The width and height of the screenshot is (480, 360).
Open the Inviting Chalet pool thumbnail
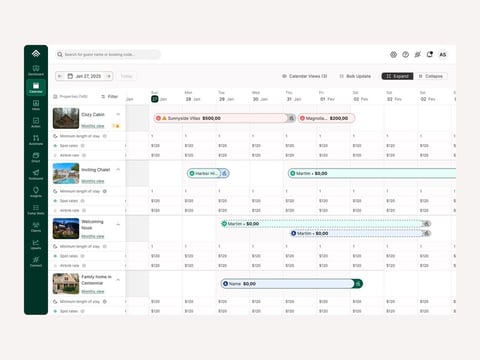click(66, 173)
